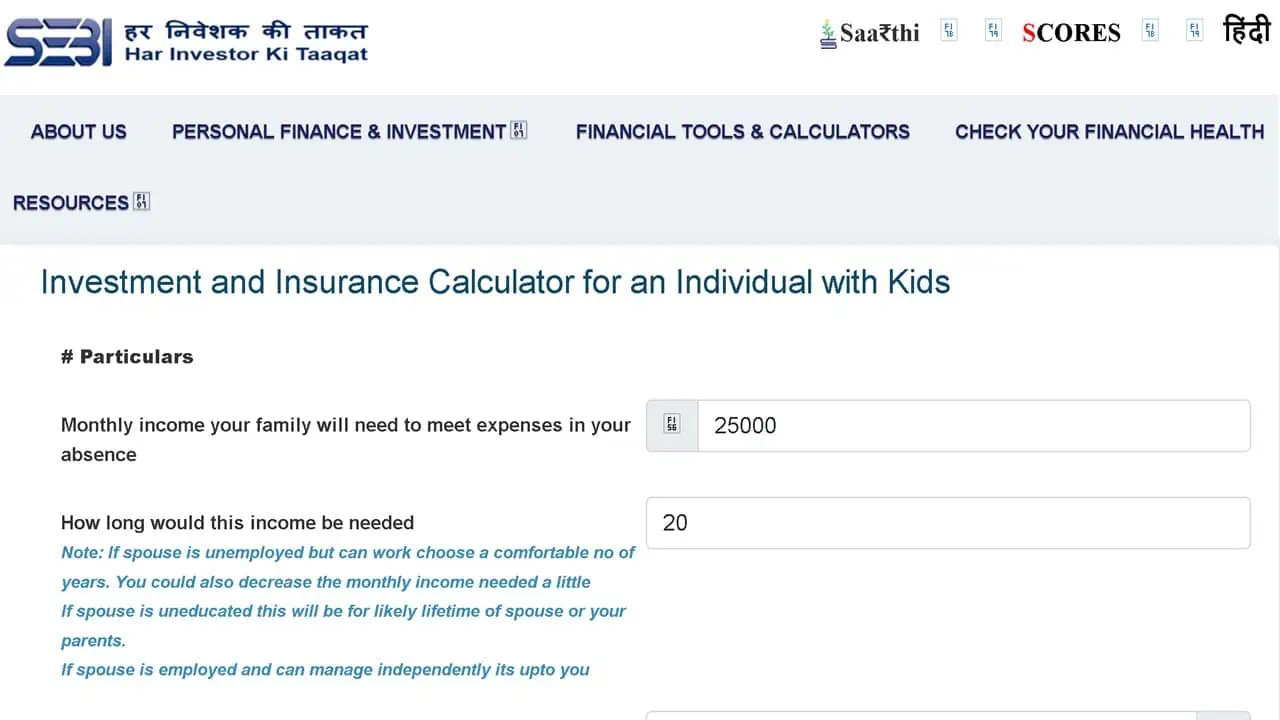Viewport: 1280px width, 720px height.
Task: Expand the Resources menu
Action: click(70, 202)
